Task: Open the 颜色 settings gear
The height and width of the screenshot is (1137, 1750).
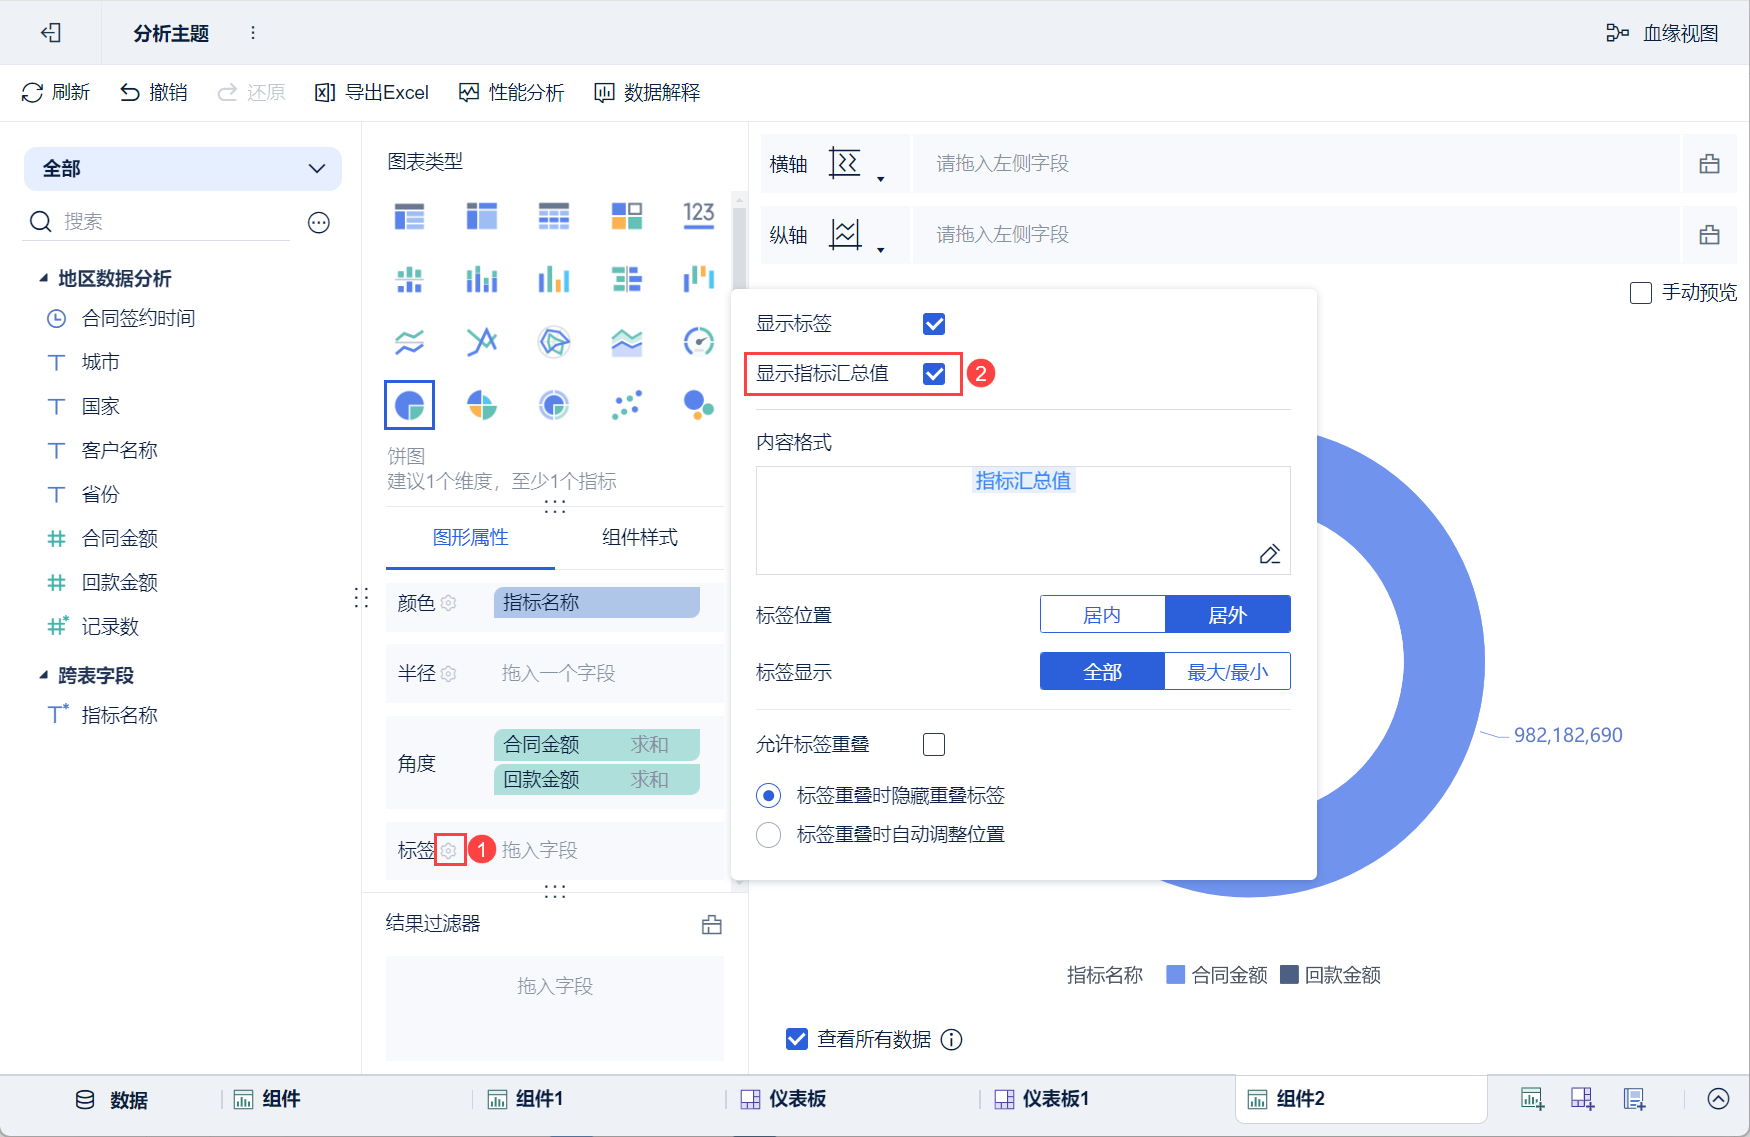Action: (449, 603)
